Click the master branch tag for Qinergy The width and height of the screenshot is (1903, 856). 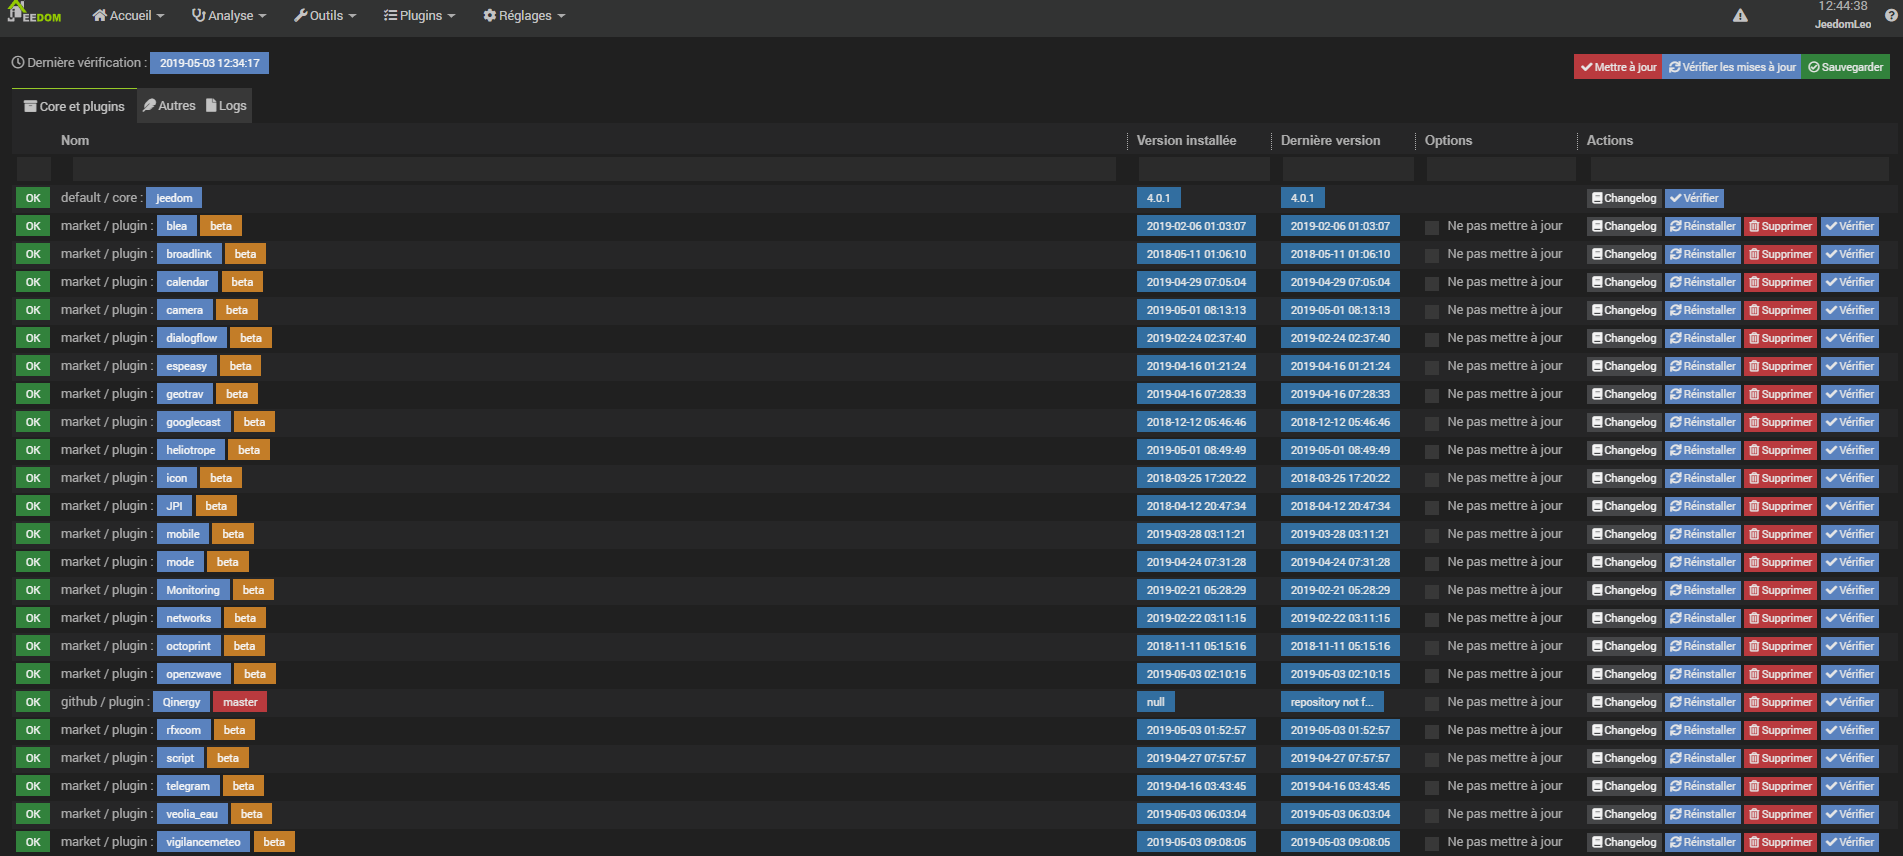240,702
